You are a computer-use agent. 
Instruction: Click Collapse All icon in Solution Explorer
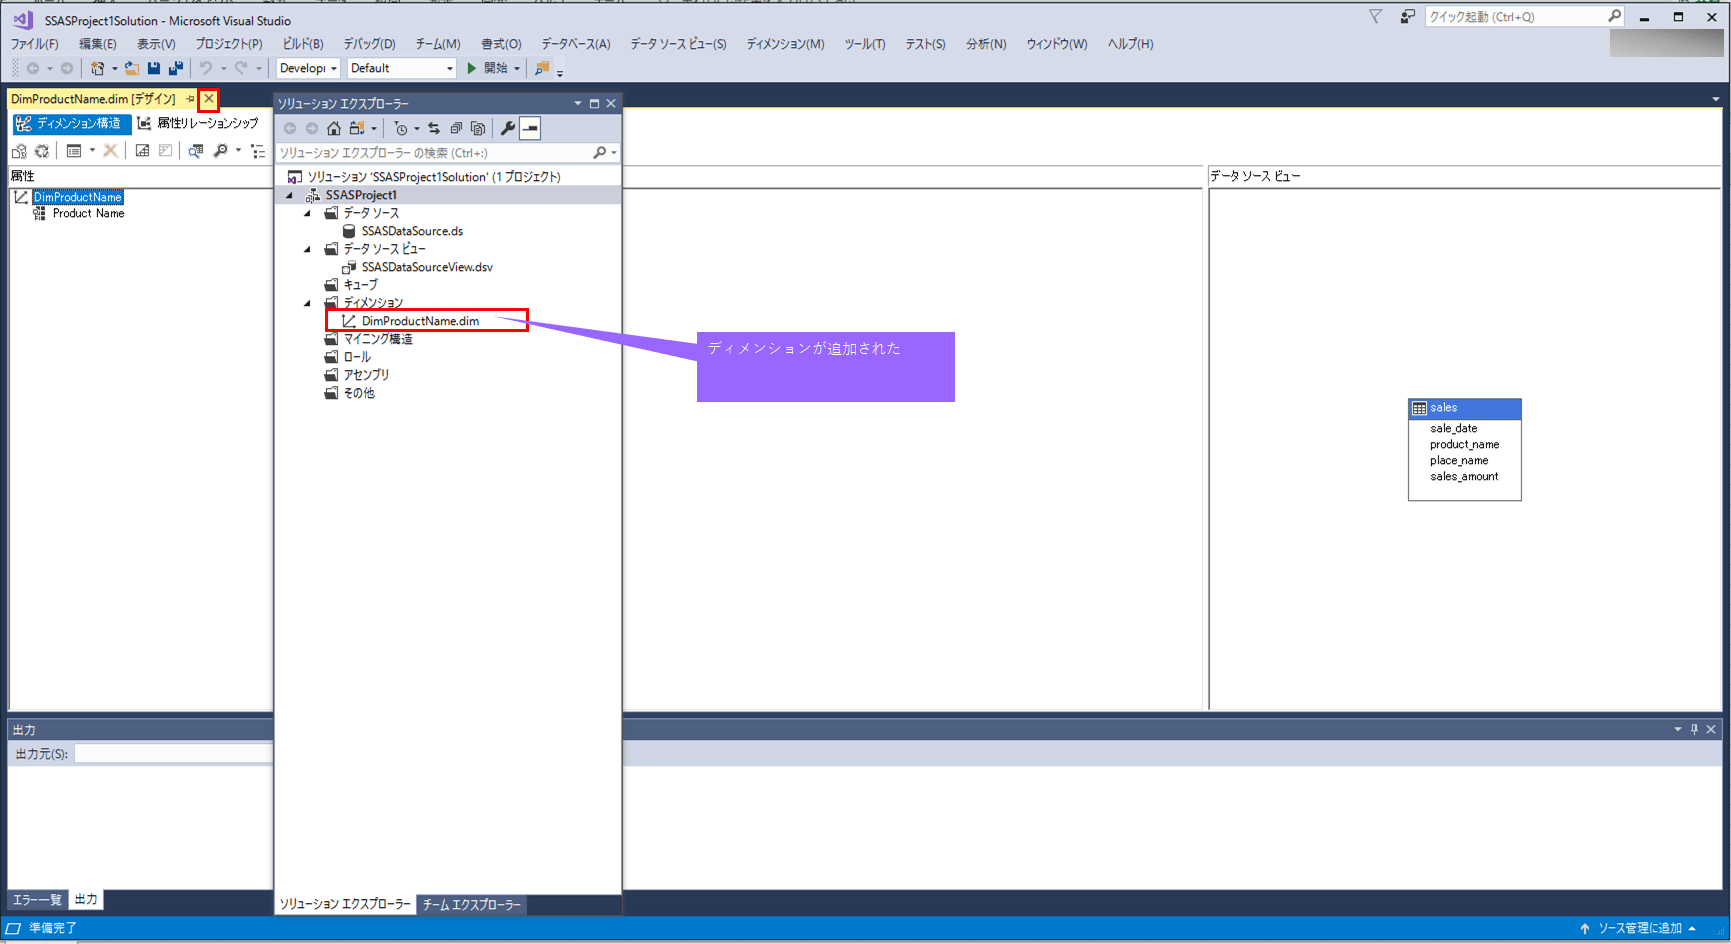pos(456,128)
